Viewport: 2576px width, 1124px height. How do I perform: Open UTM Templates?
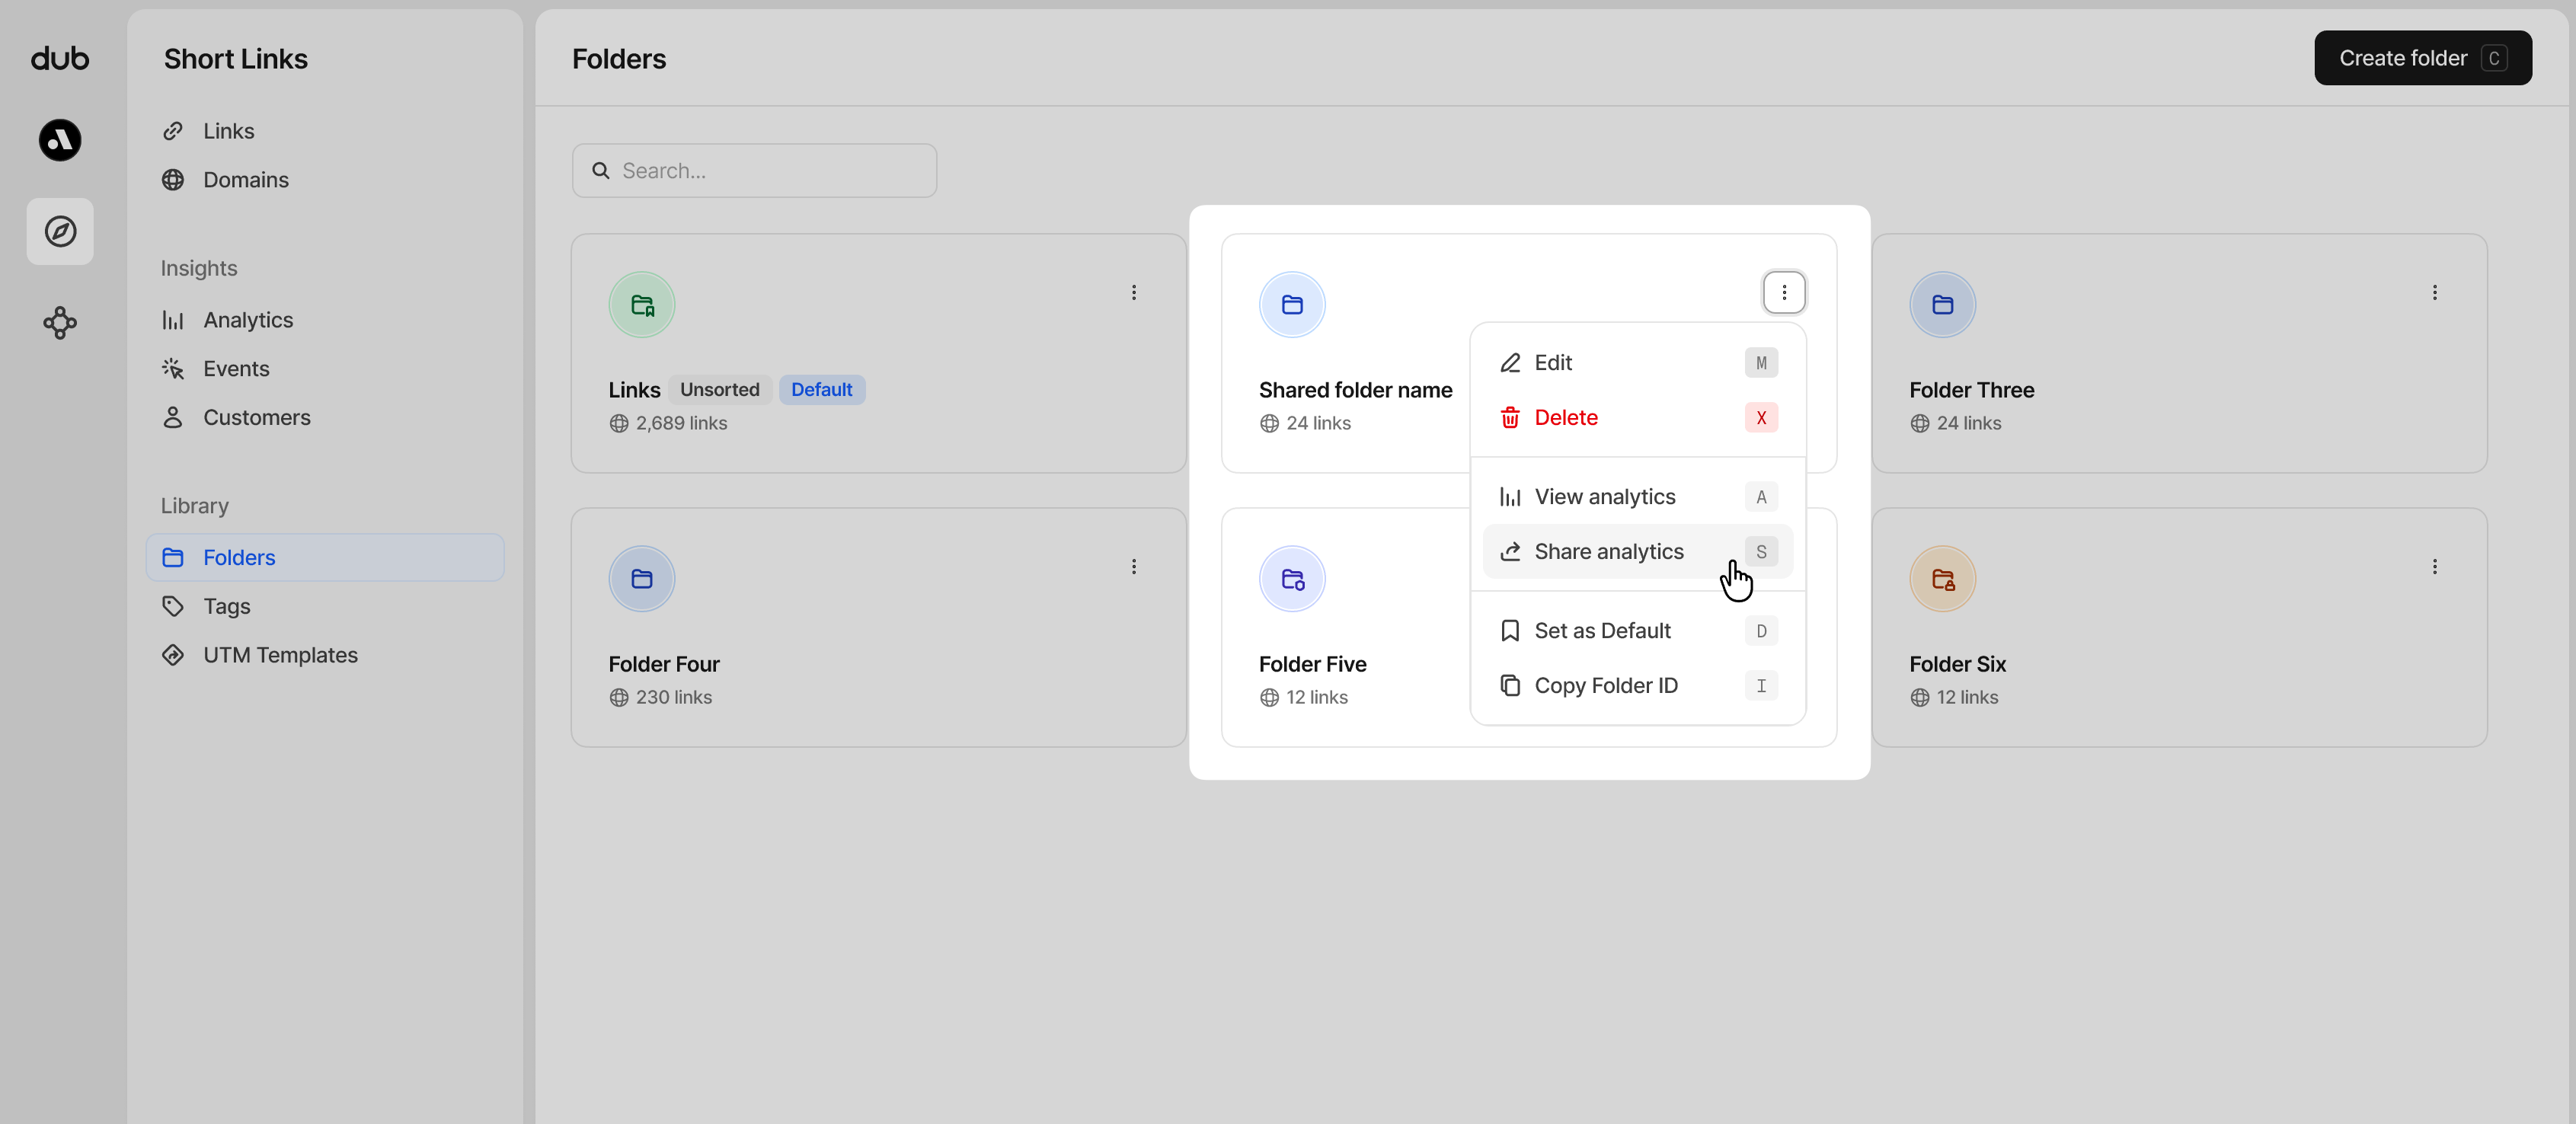(281, 655)
